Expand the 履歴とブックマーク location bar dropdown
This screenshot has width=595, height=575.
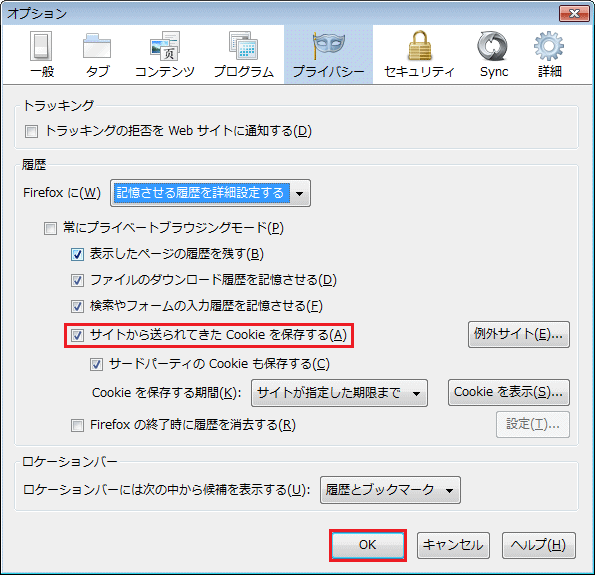(390, 490)
